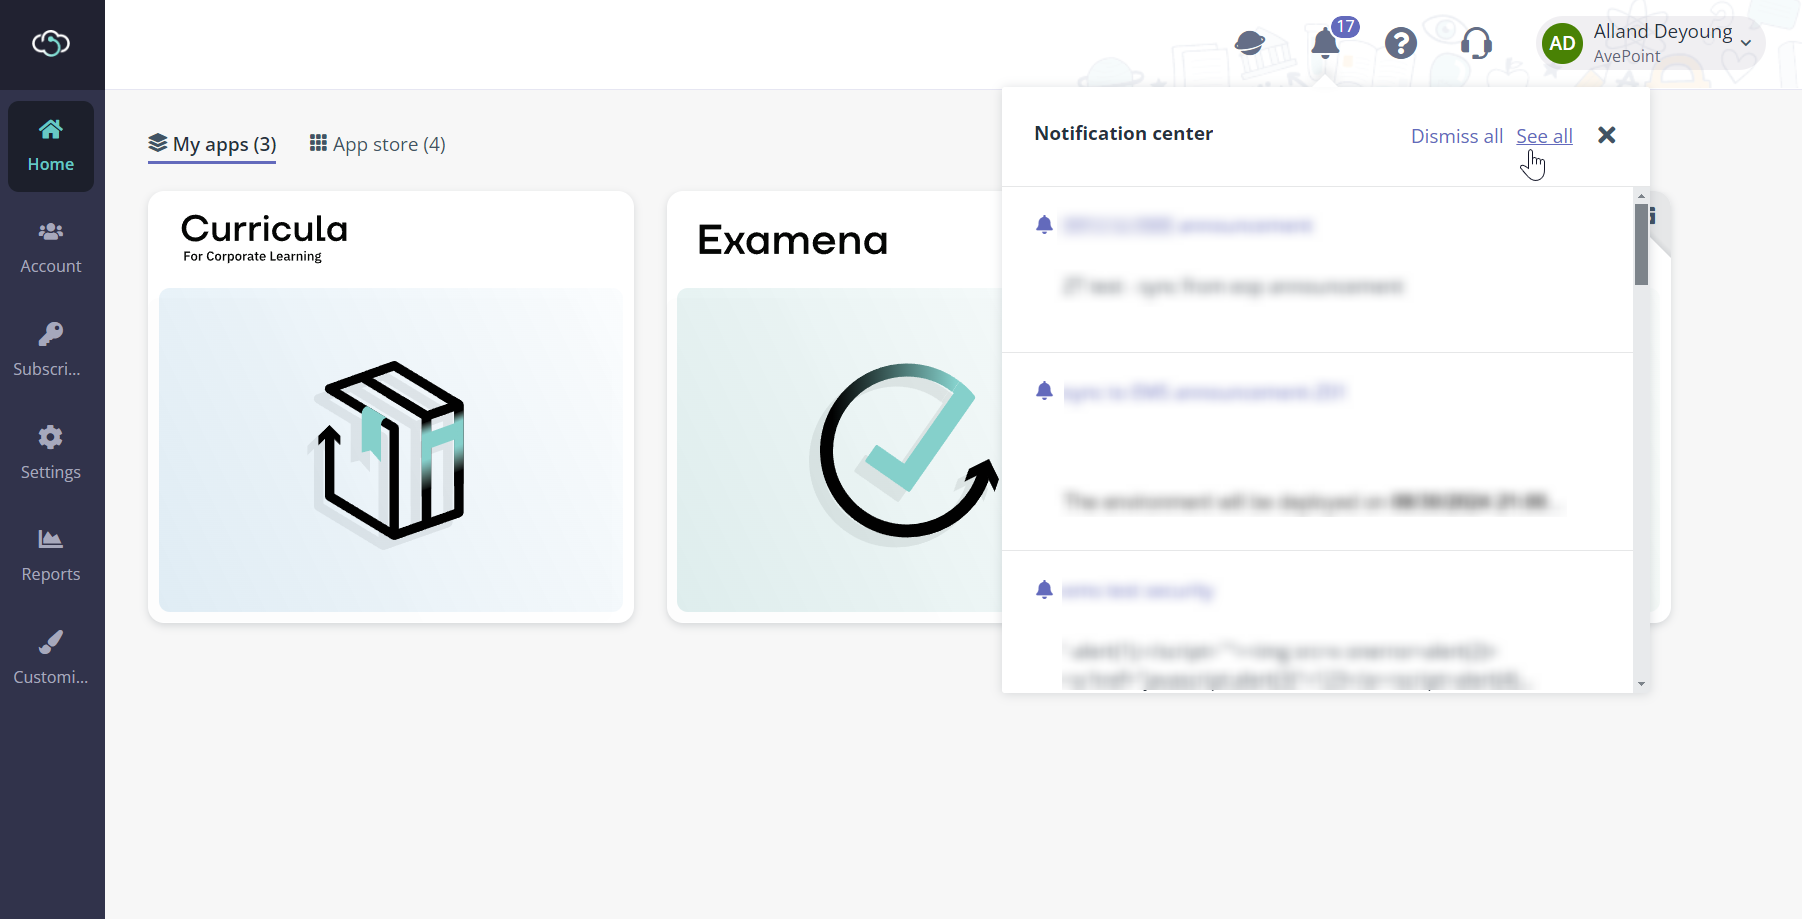The height and width of the screenshot is (919, 1802).
Task: Click See all notifications link
Action: [x=1544, y=136]
